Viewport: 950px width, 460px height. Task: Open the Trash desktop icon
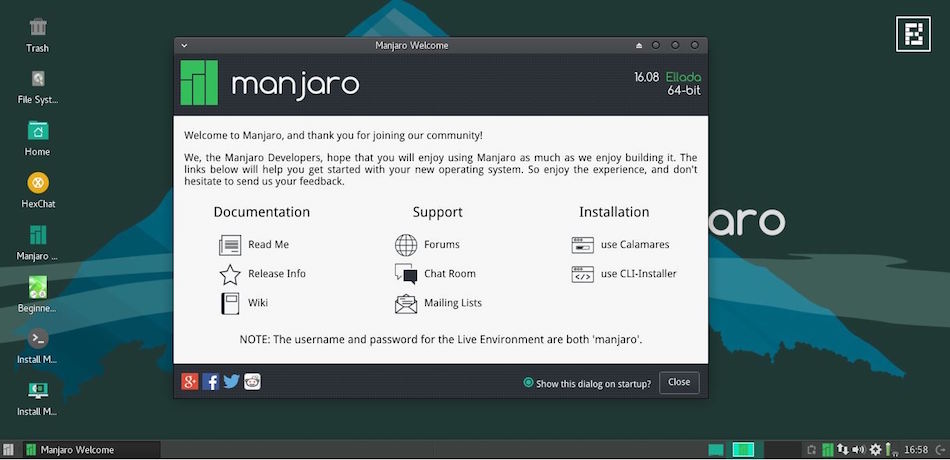[38, 27]
